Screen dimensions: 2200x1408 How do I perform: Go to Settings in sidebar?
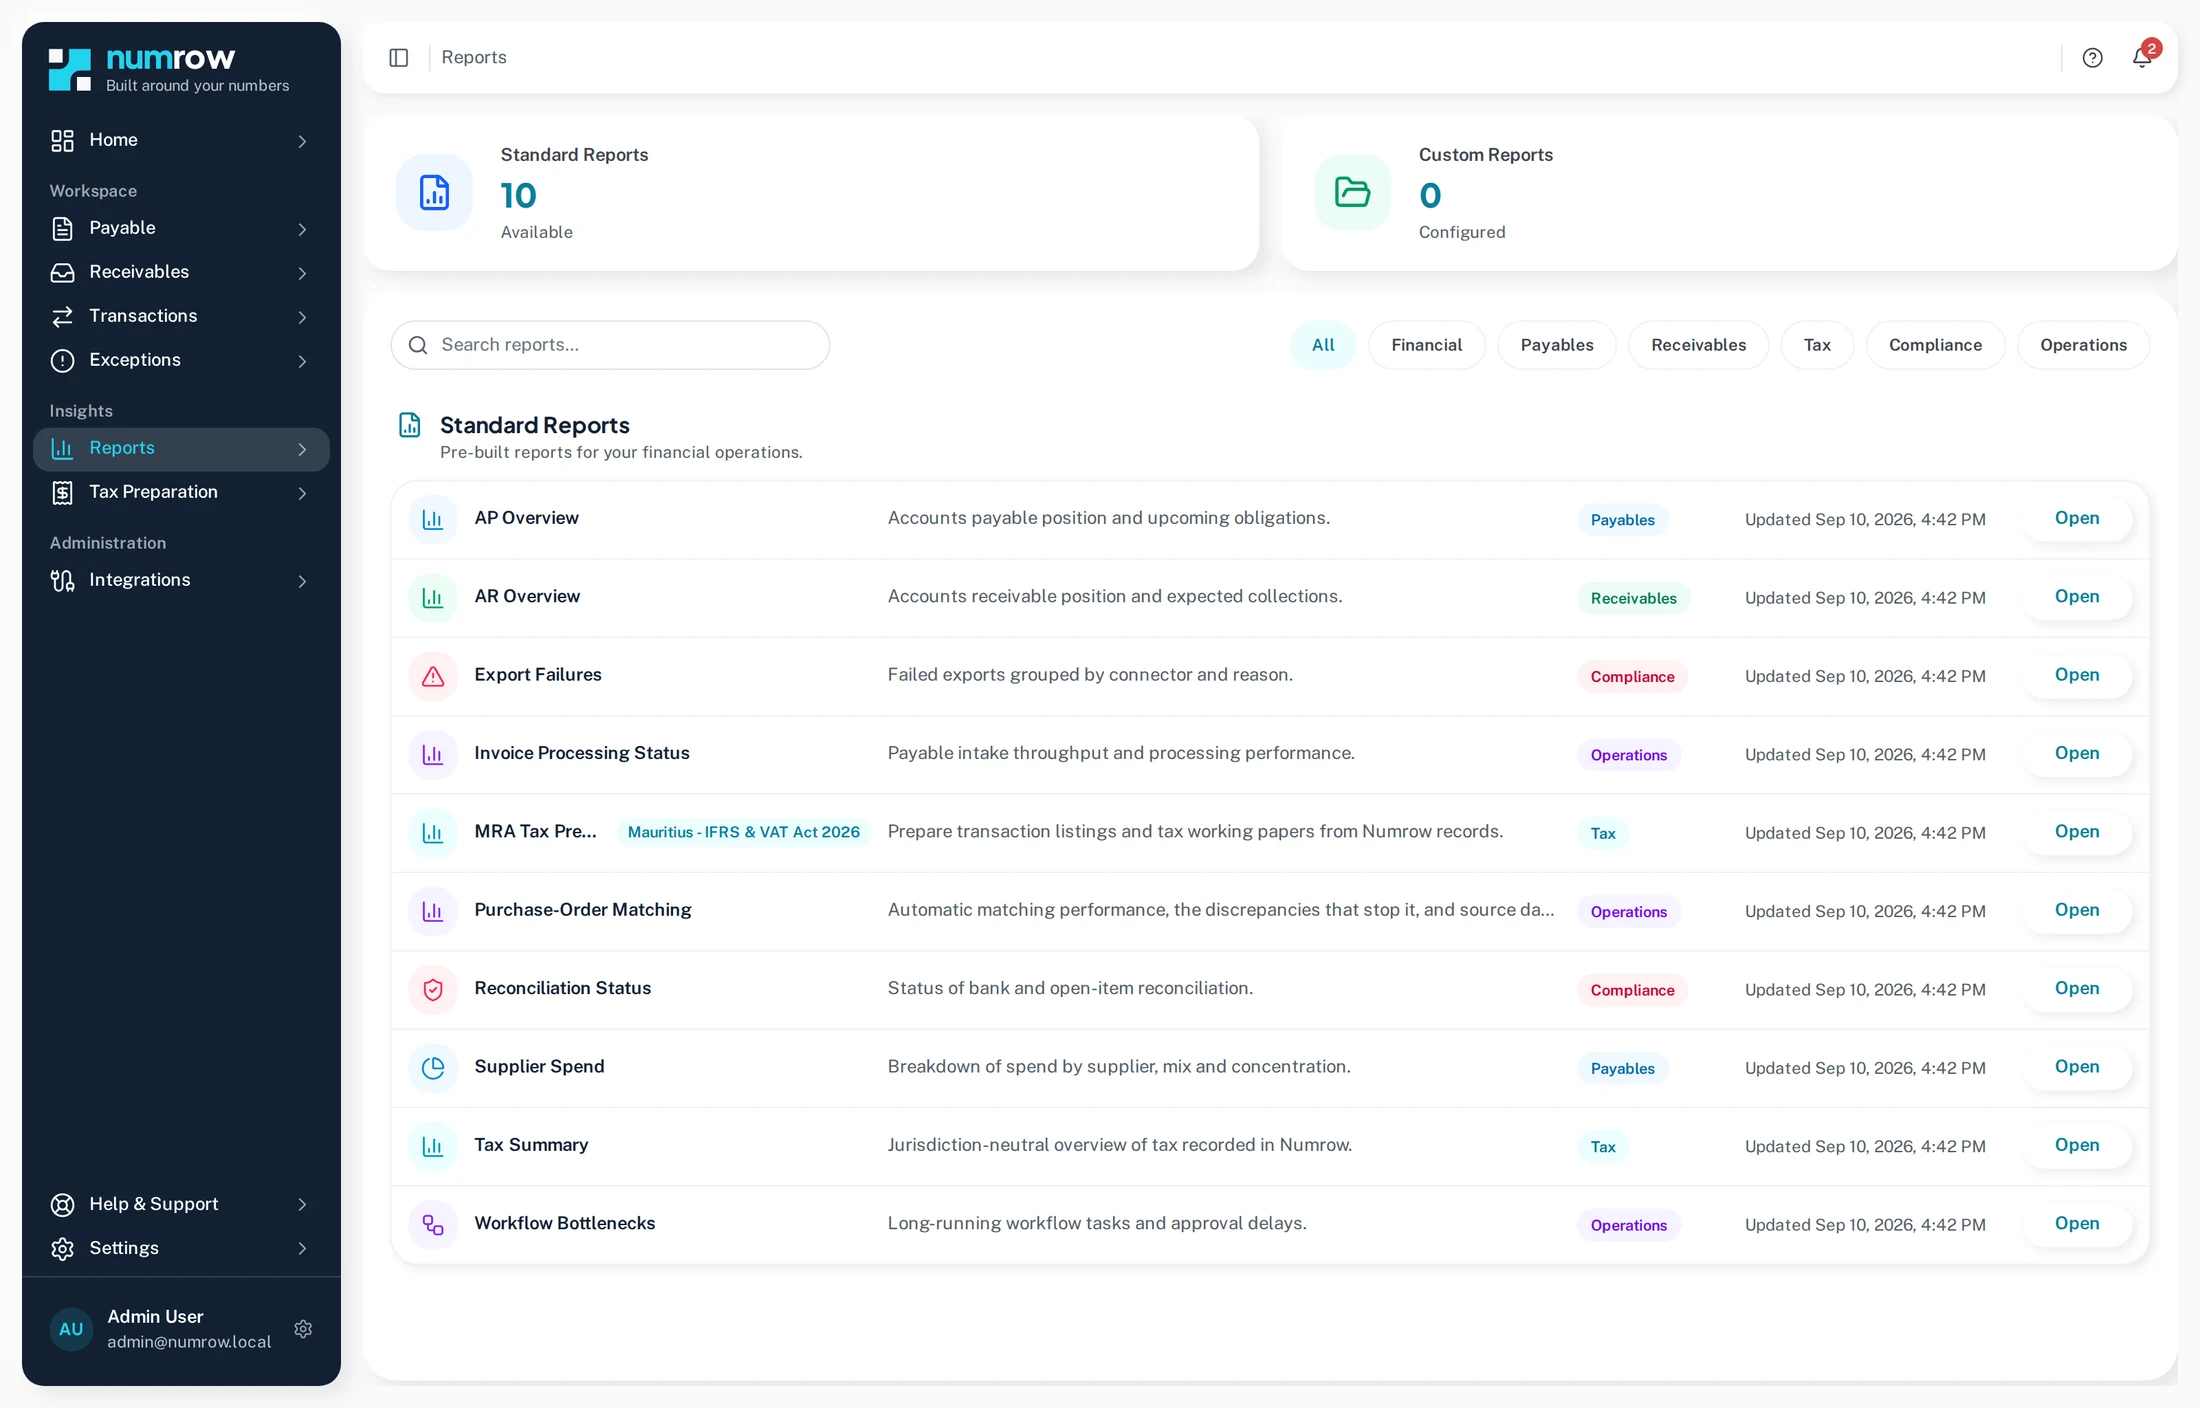181,1248
